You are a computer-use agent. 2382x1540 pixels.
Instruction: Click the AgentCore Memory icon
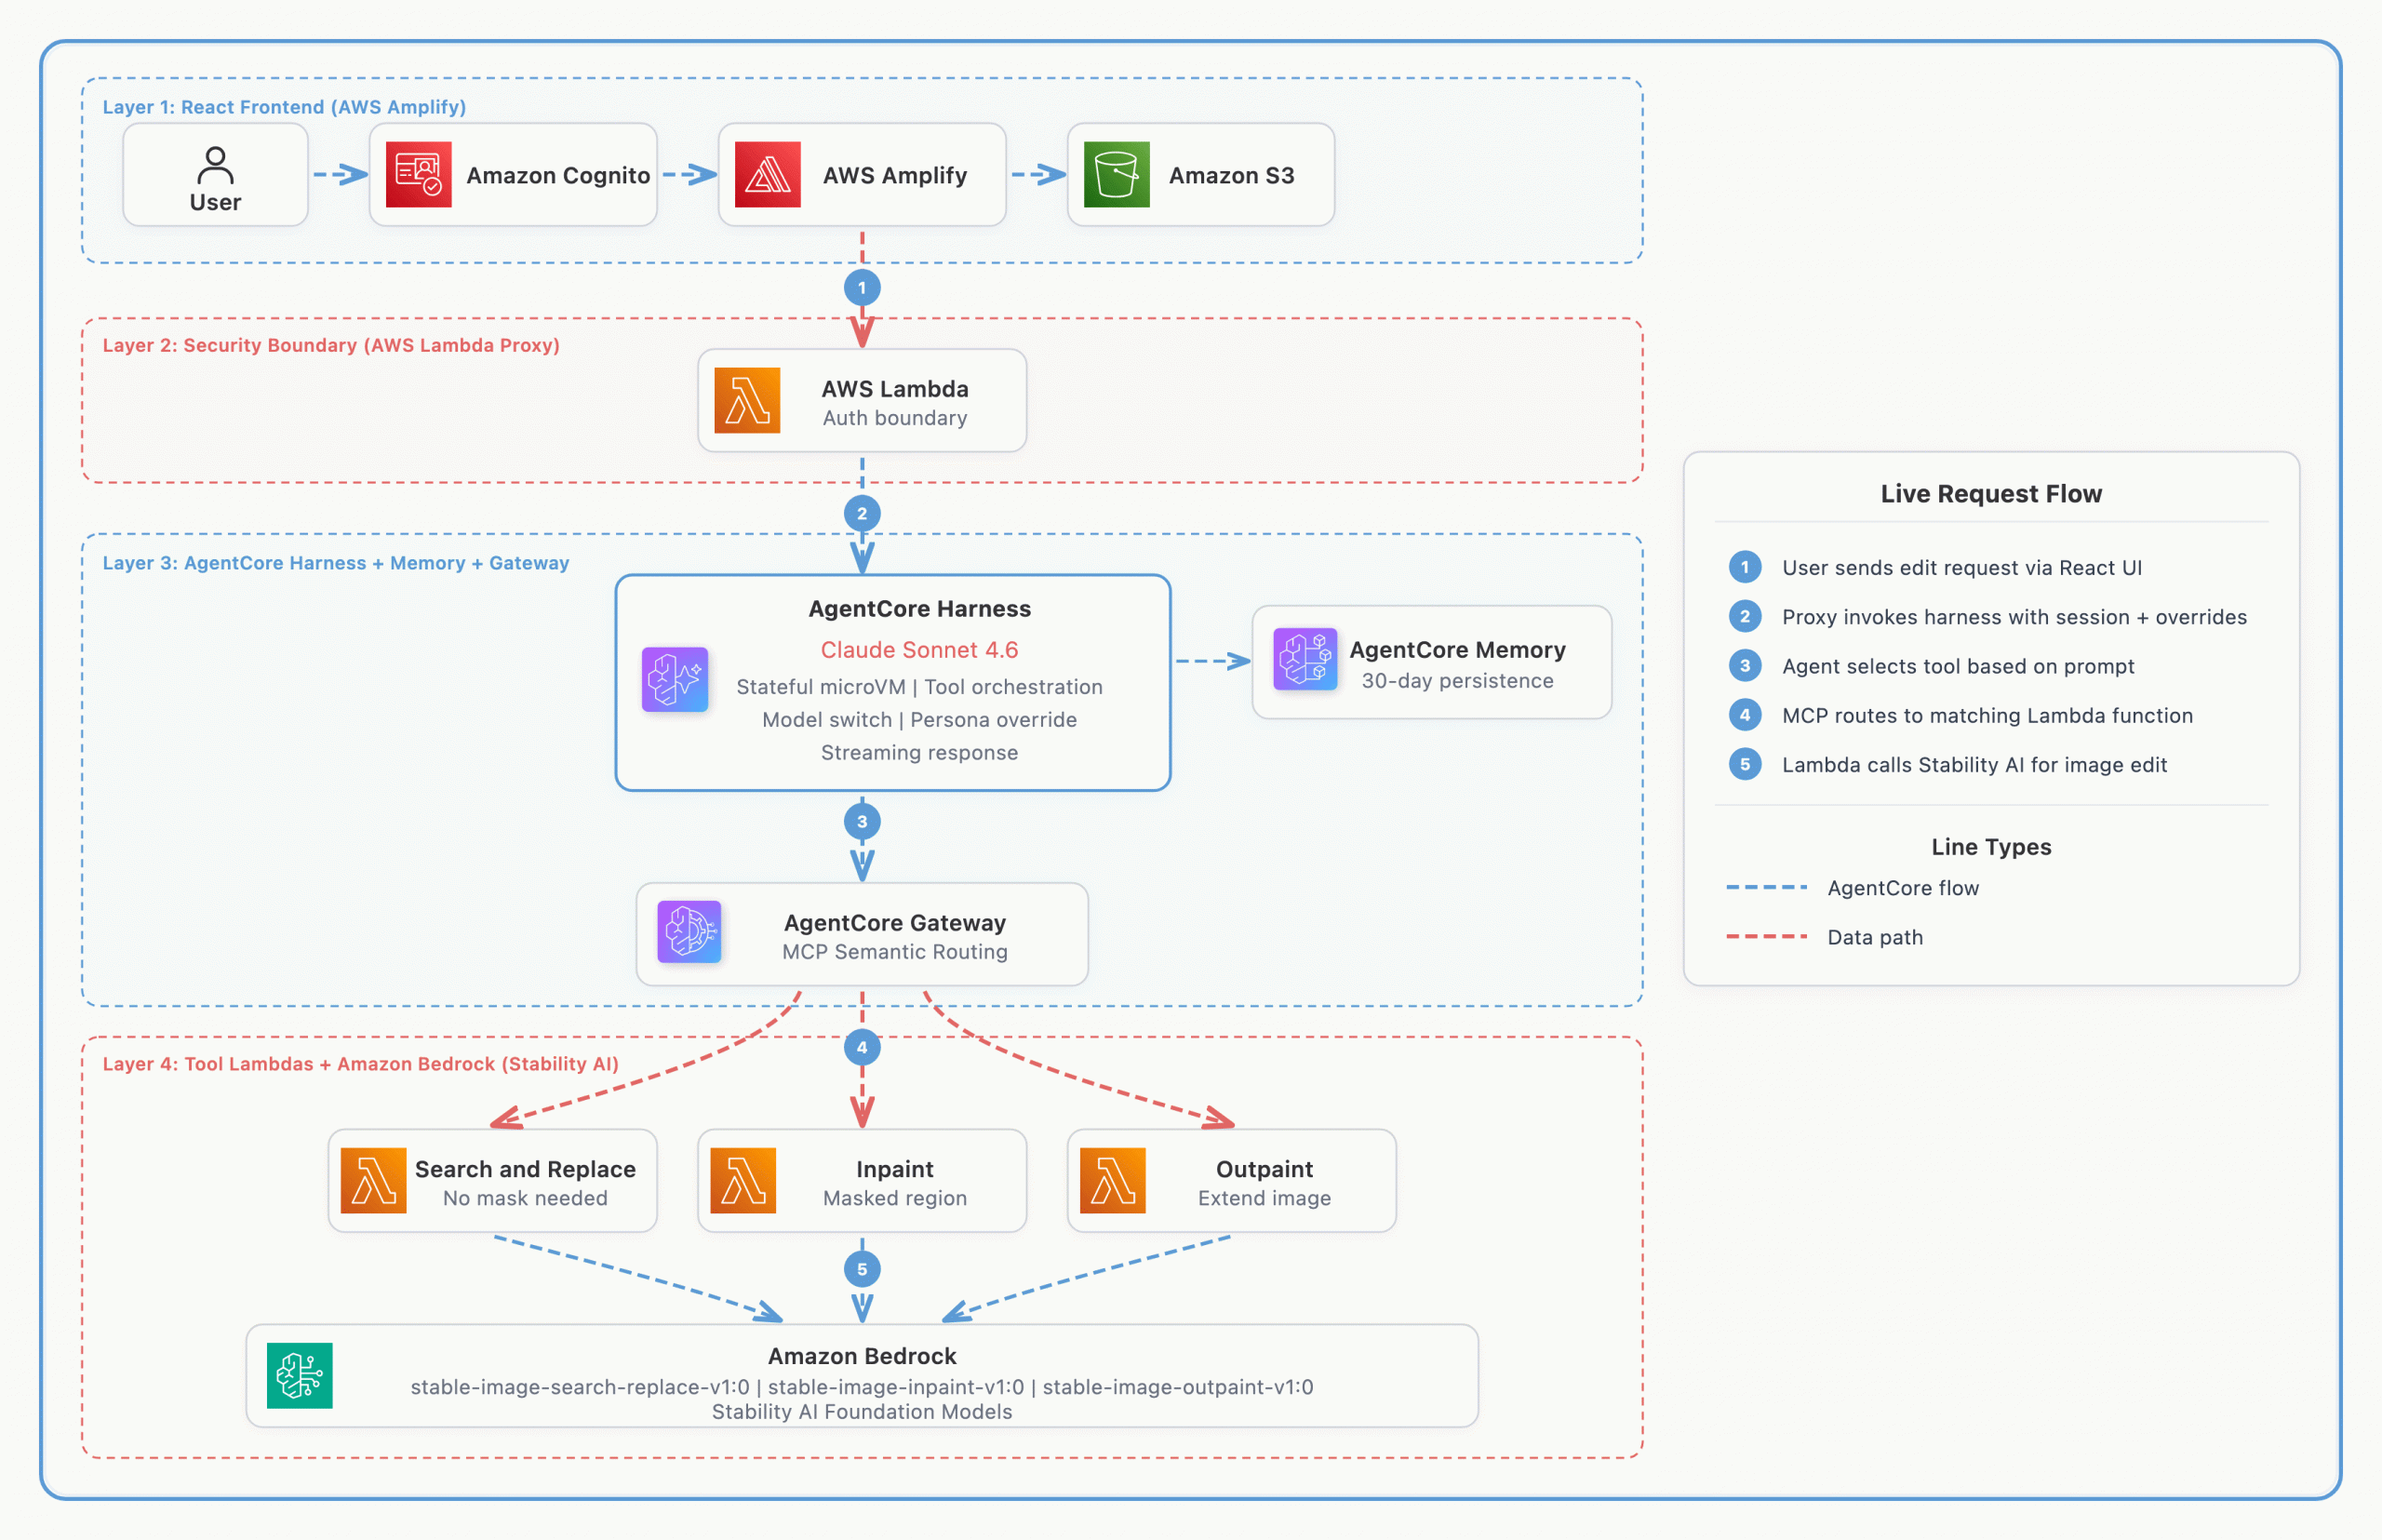pyautogui.click(x=1305, y=659)
